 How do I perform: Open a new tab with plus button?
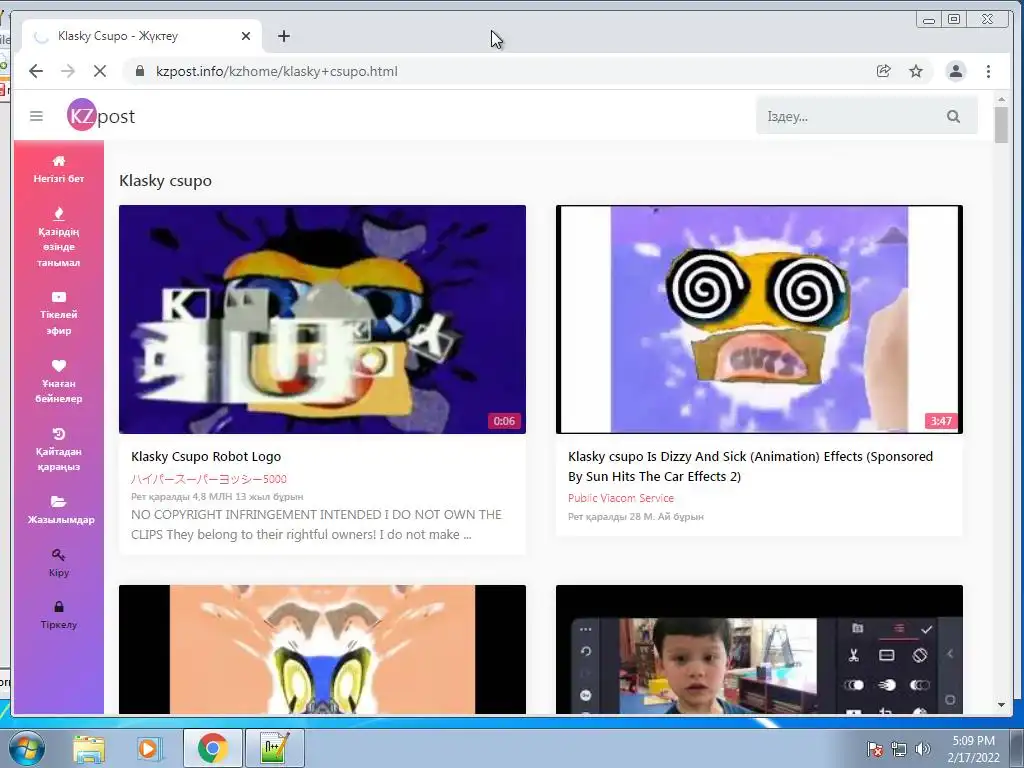point(283,36)
